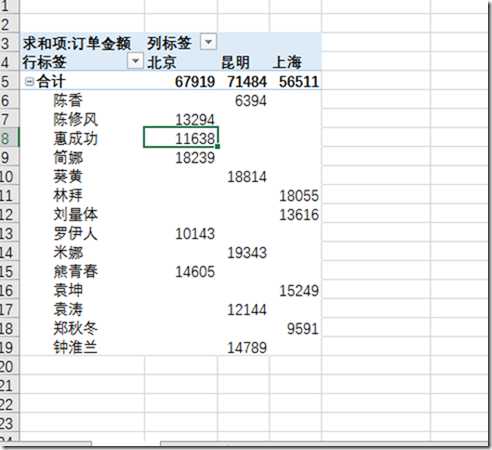Click value 14605 for 熊青春
This screenshot has height=450, width=492.
(x=195, y=272)
